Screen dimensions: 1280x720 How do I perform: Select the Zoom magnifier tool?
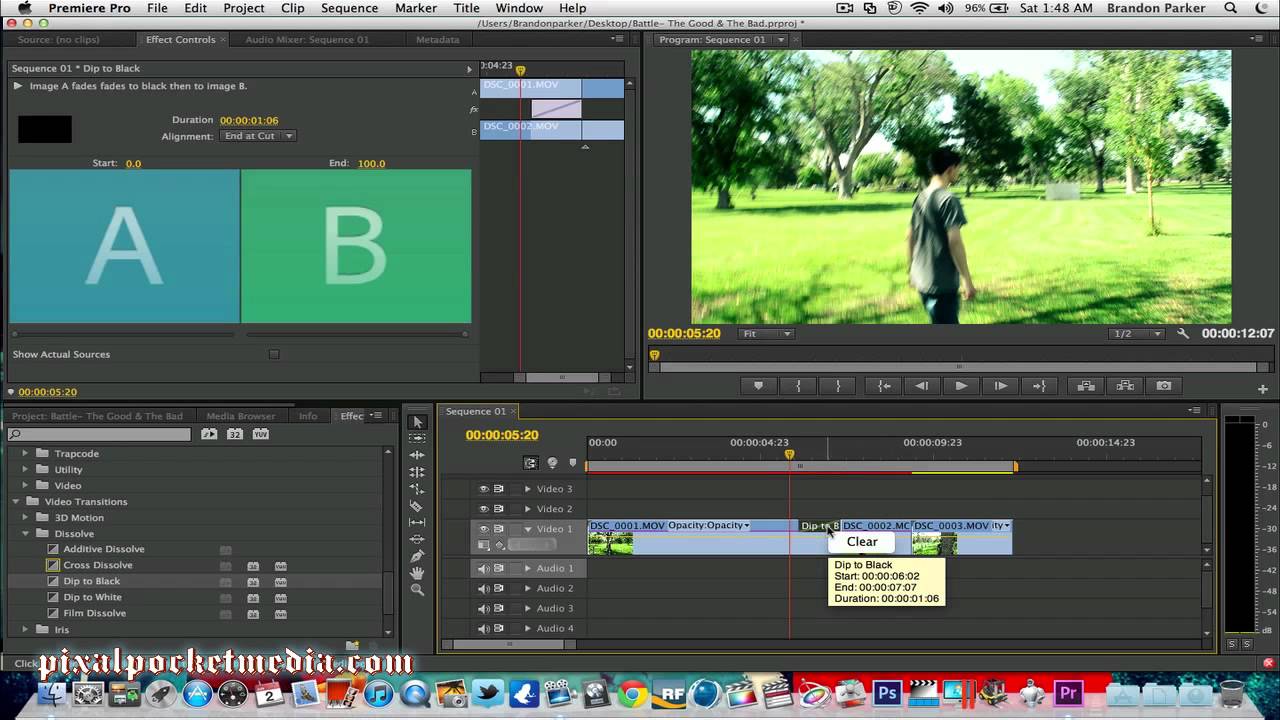[x=417, y=590]
